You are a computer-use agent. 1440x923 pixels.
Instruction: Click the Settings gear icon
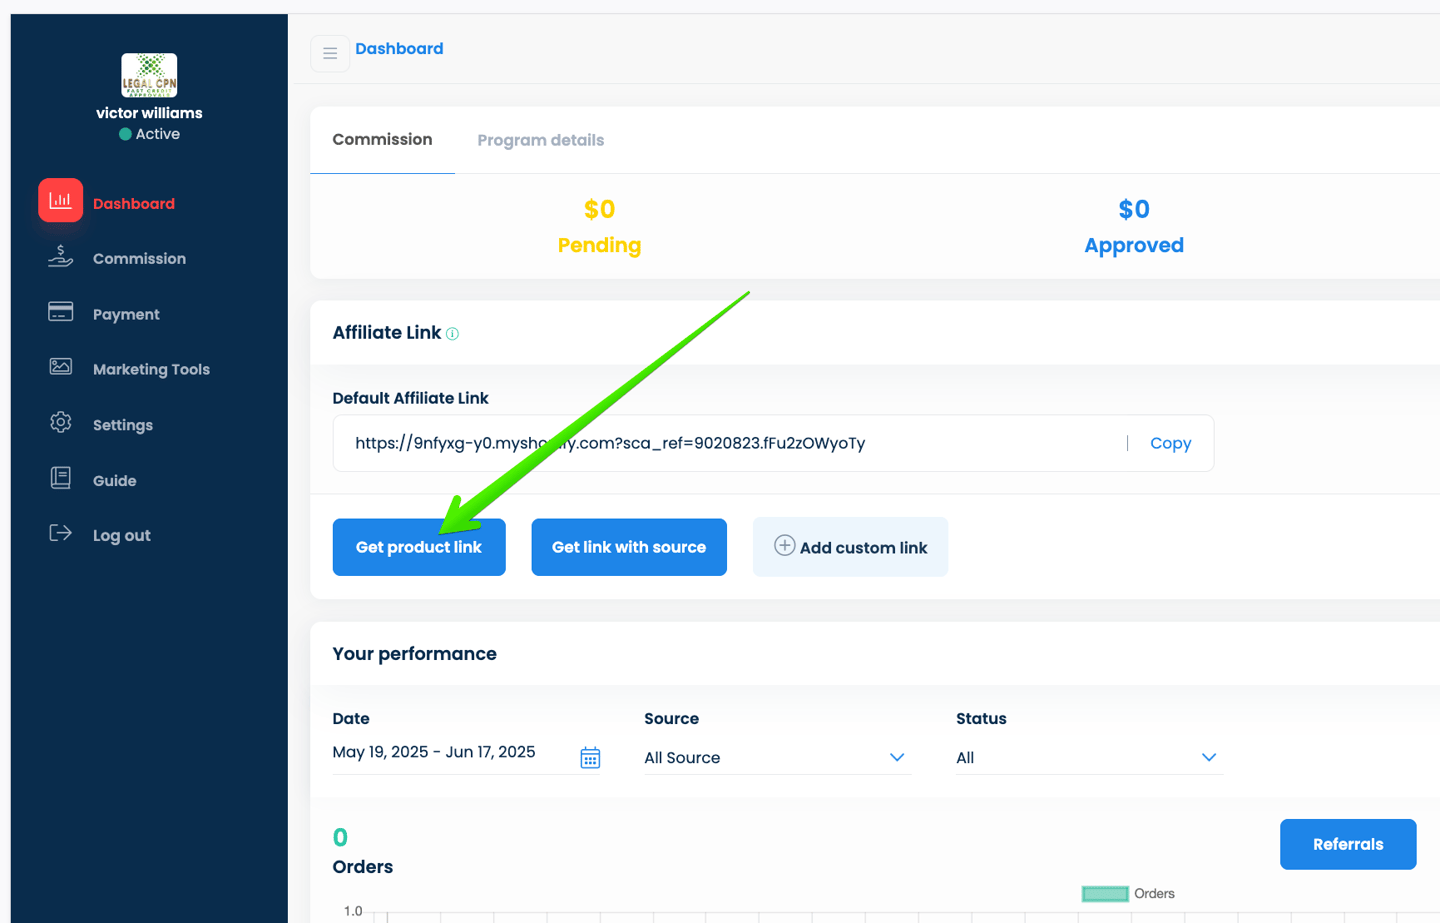click(60, 423)
